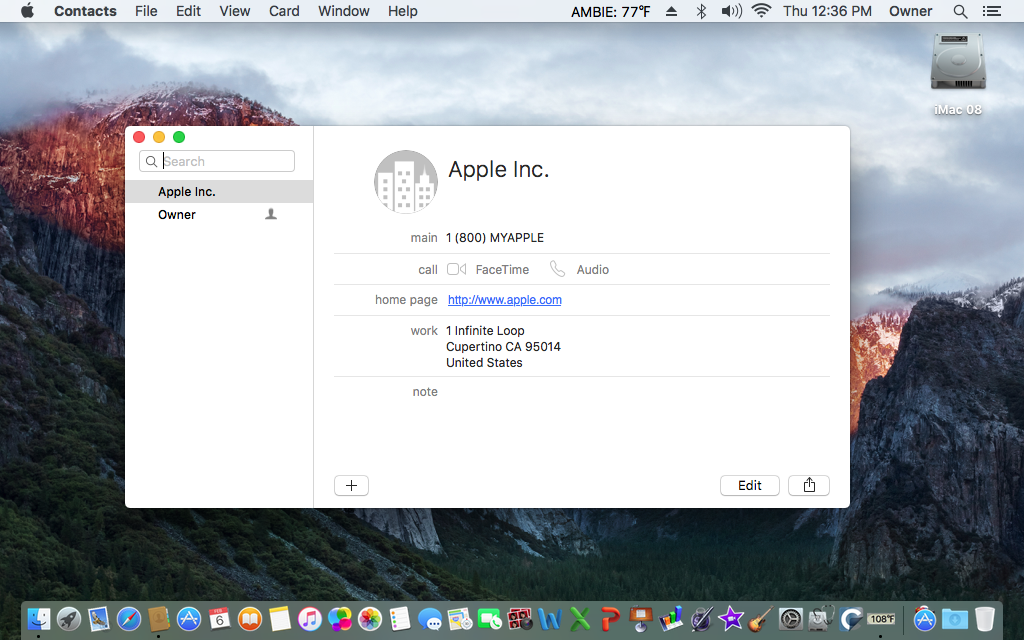Image resolution: width=1024 pixels, height=640 pixels.
Task: Click the Edit button on the card
Action: coord(750,485)
